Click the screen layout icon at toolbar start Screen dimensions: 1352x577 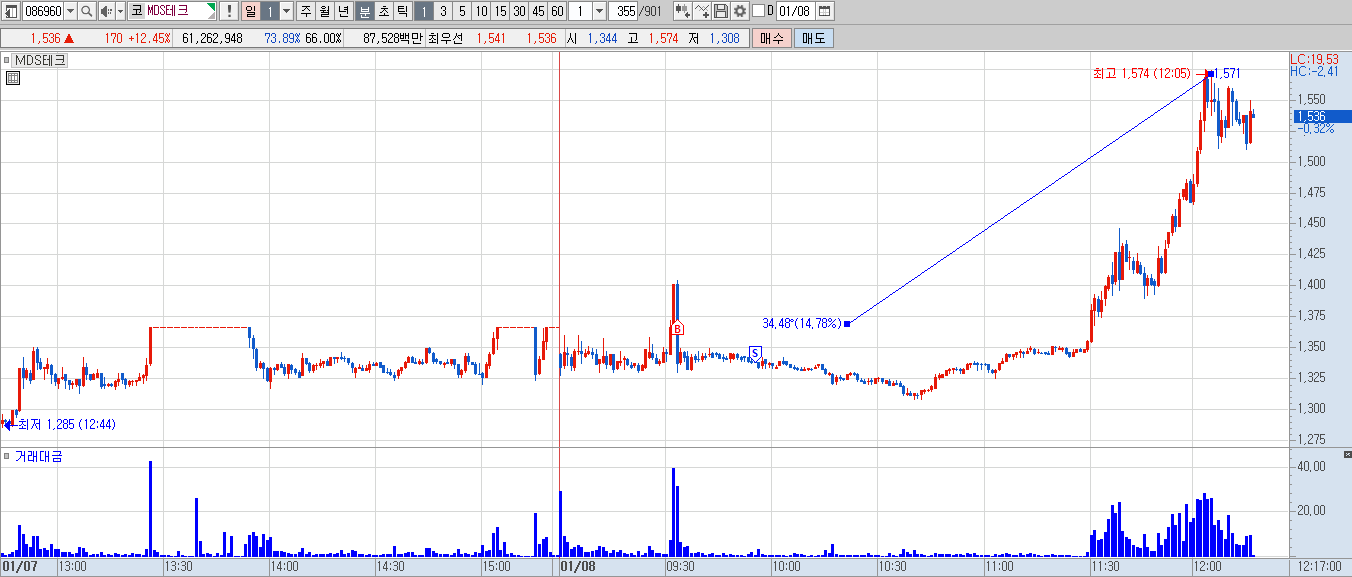pyautogui.click(x=11, y=11)
